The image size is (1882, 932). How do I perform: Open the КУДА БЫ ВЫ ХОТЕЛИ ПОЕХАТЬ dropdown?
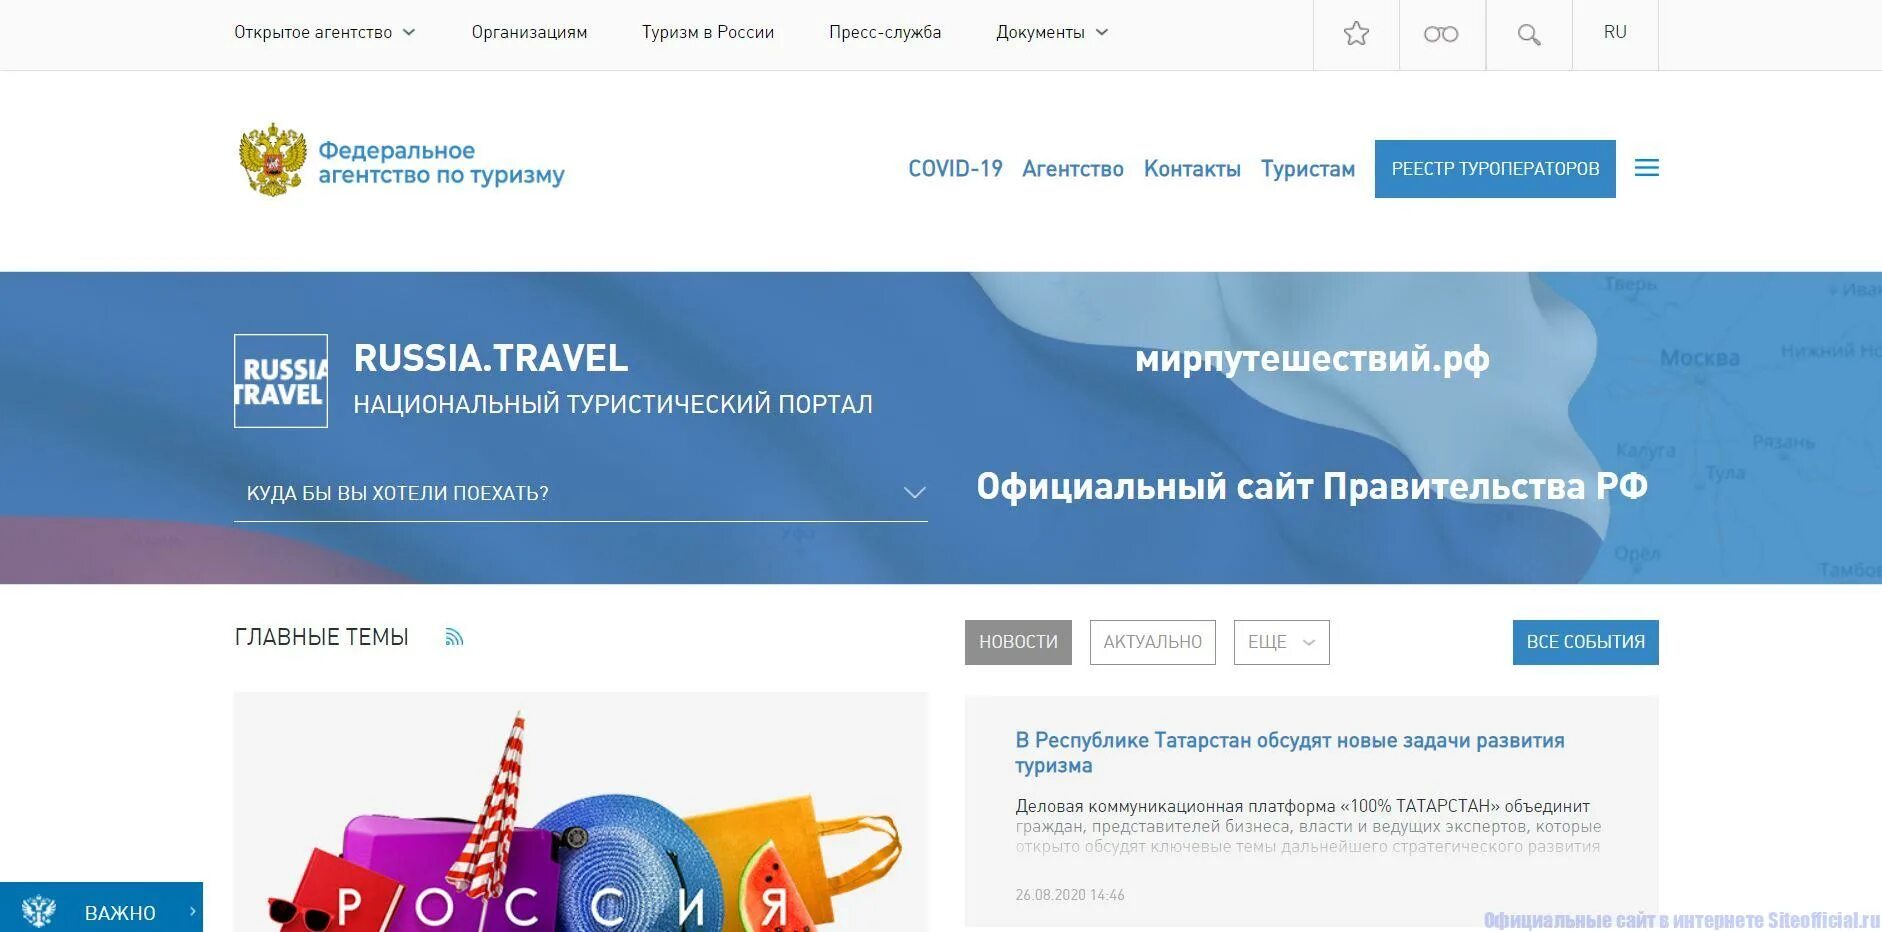[581, 493]
